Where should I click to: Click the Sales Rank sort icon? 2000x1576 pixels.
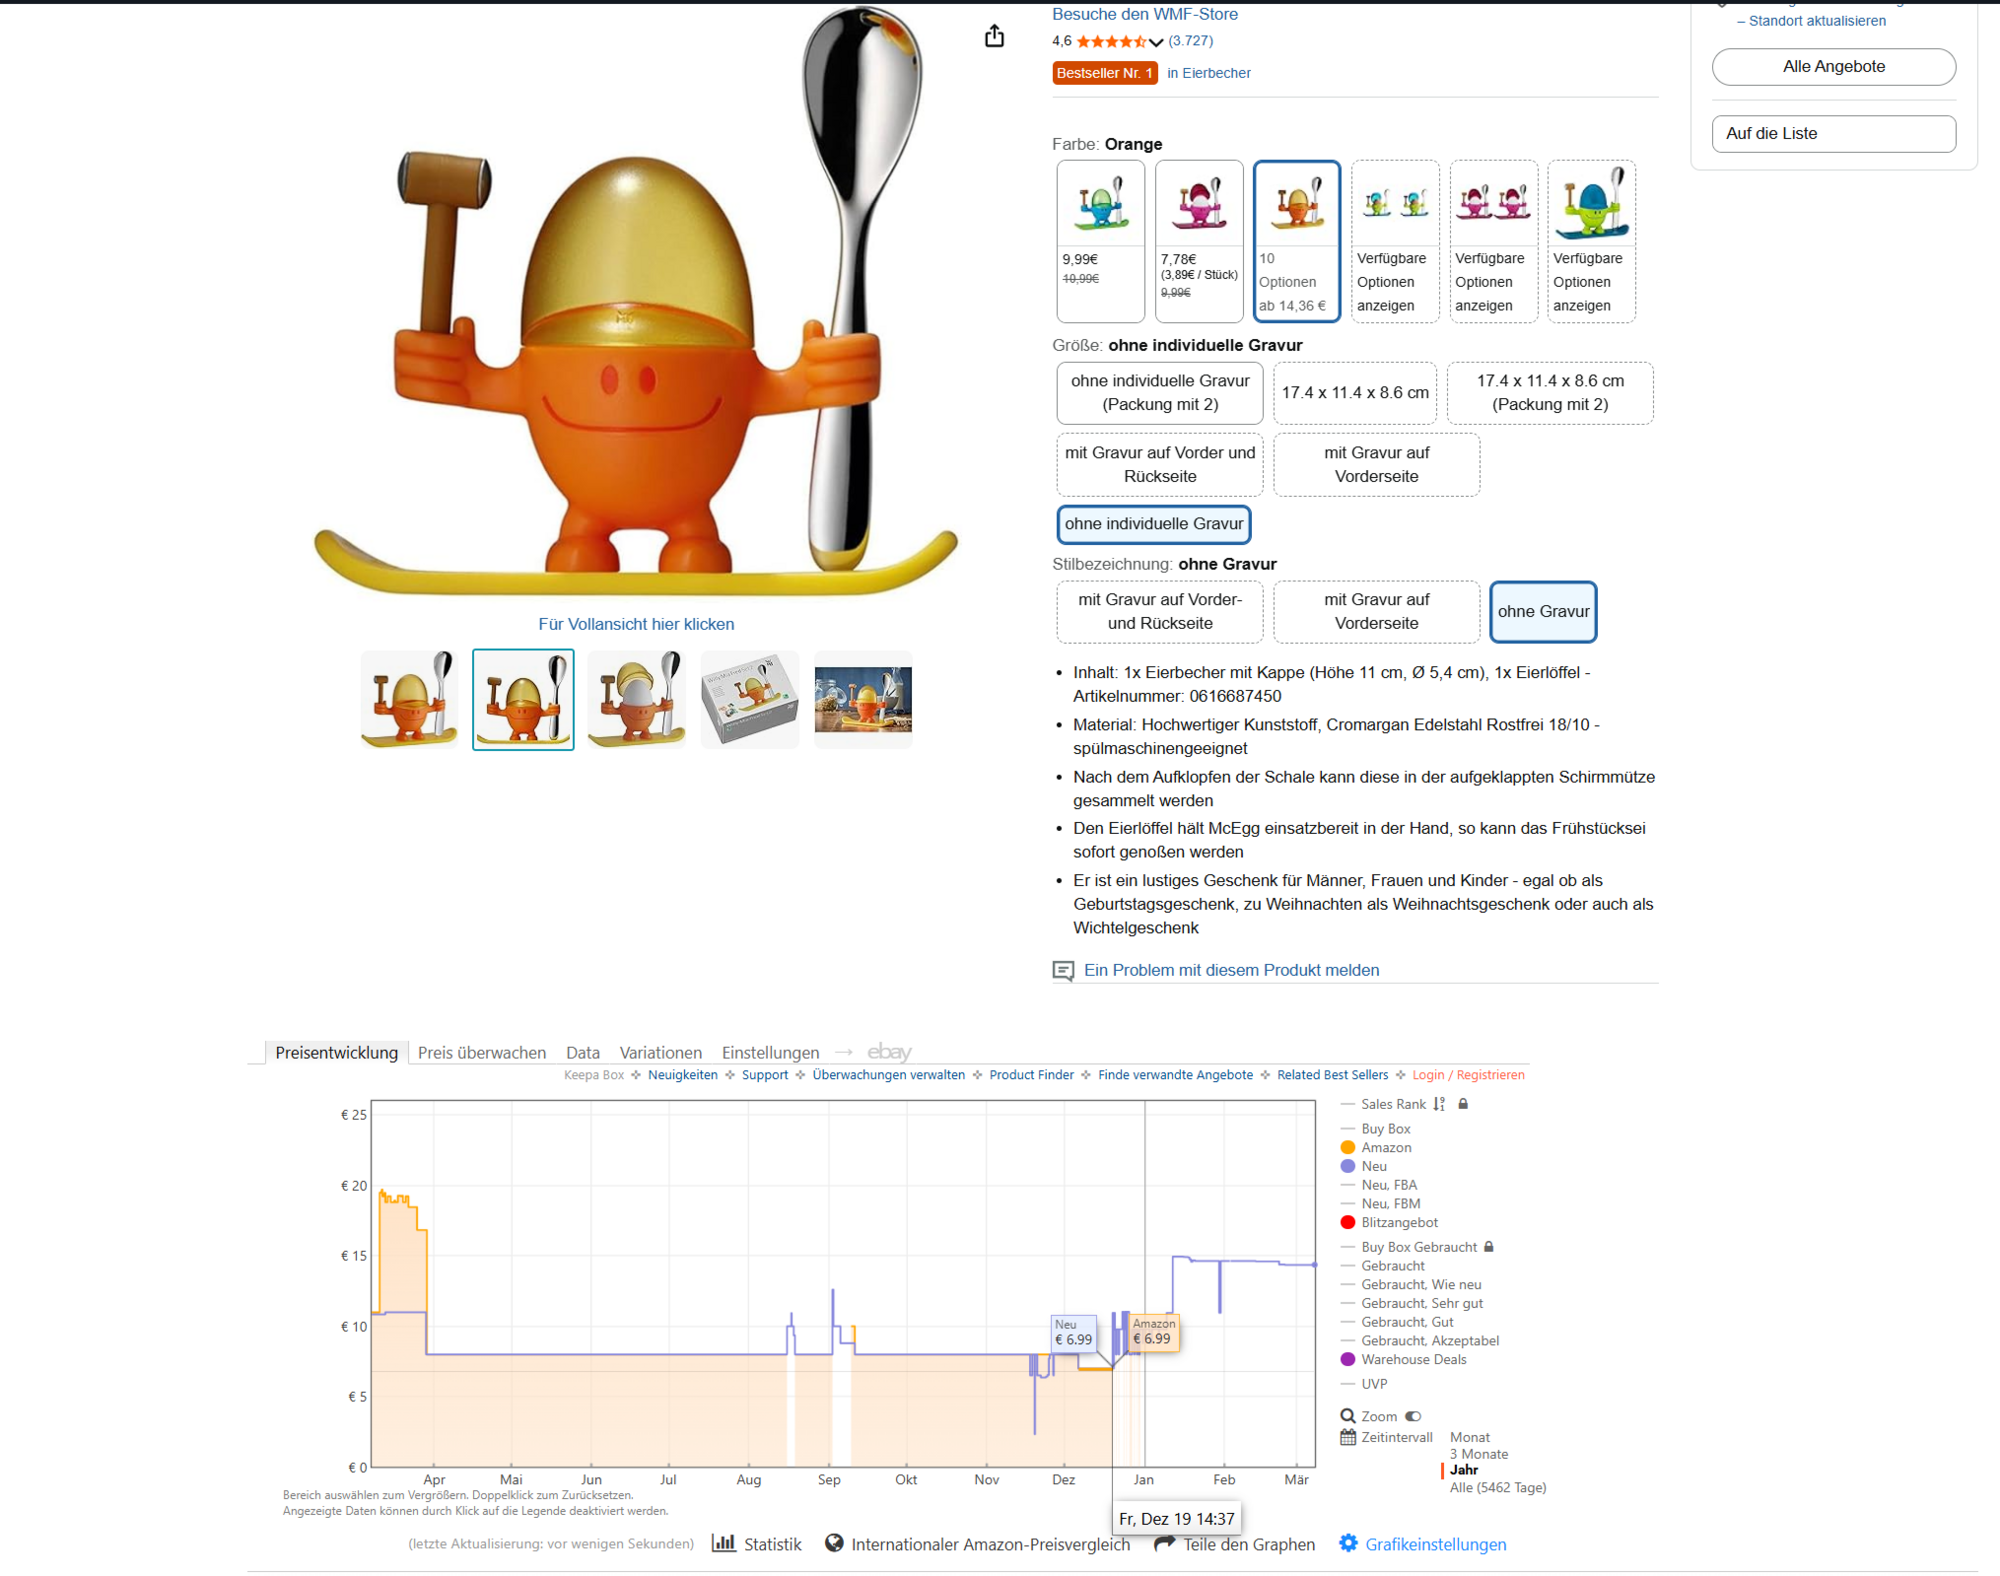point(1439,1104)
